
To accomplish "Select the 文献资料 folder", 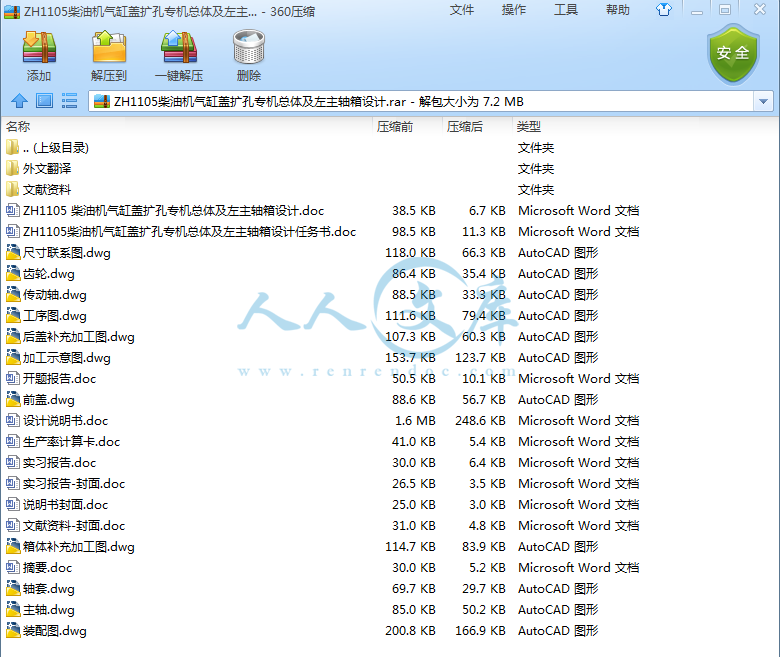I will point(390,189).
